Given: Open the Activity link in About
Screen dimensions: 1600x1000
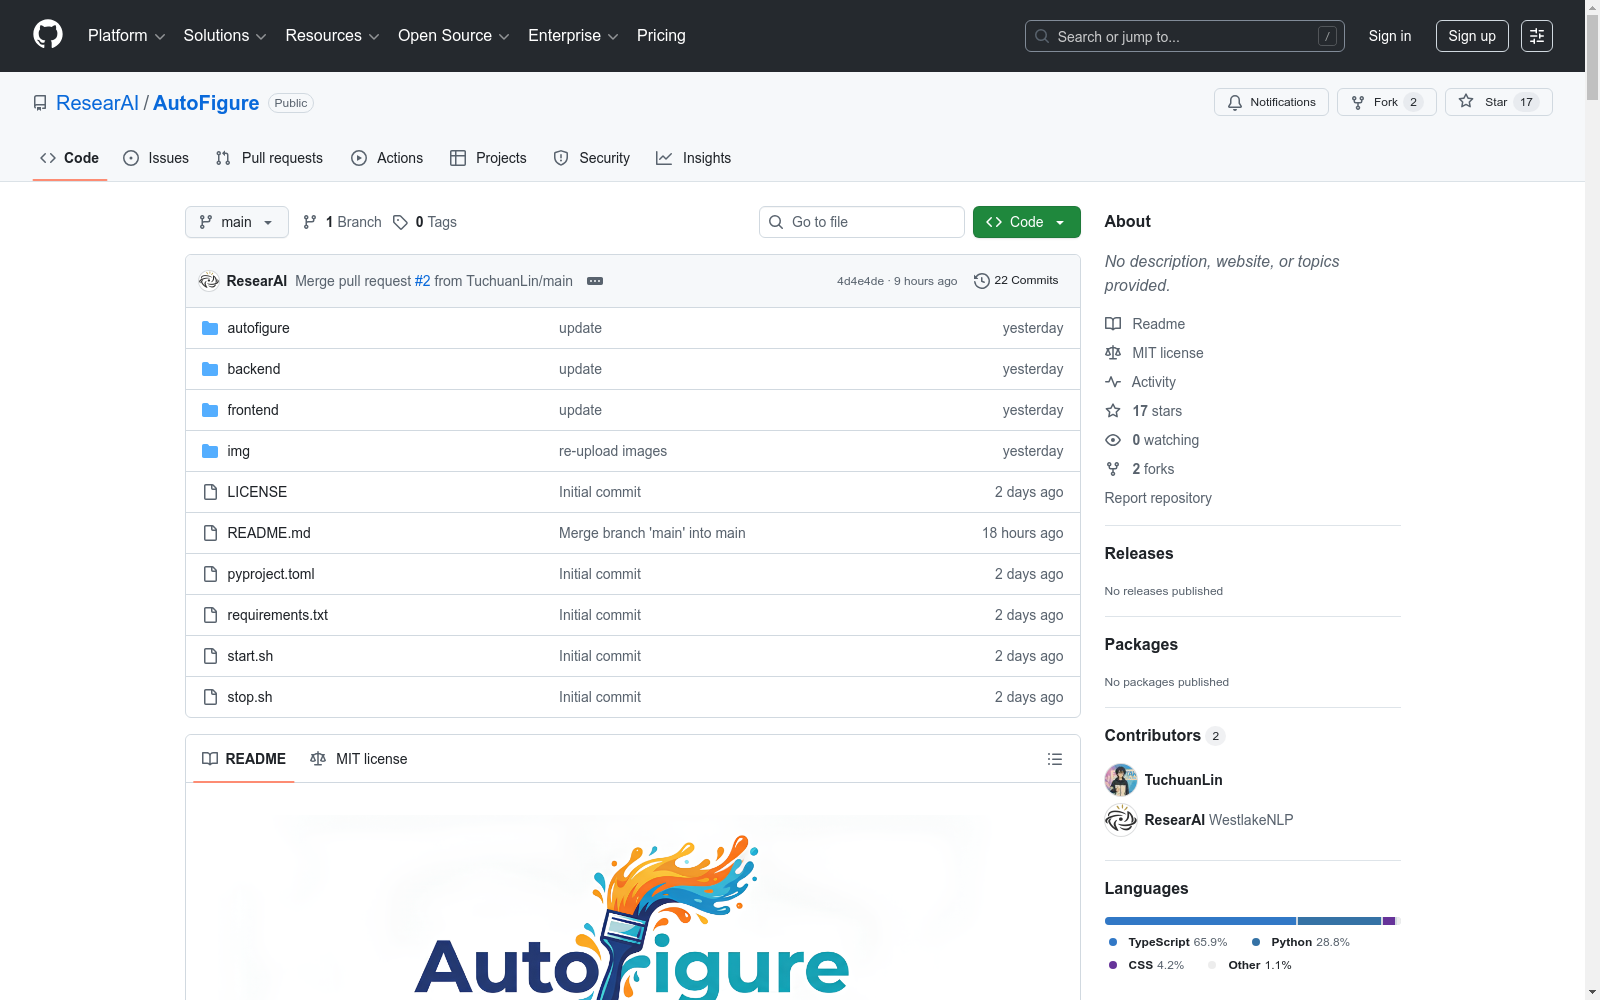Looking at the screenshot, I should (1153, 382).
